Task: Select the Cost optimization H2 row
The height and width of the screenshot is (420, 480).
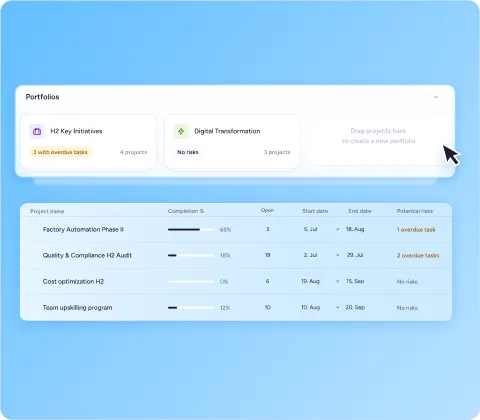Action: [236, 281]
